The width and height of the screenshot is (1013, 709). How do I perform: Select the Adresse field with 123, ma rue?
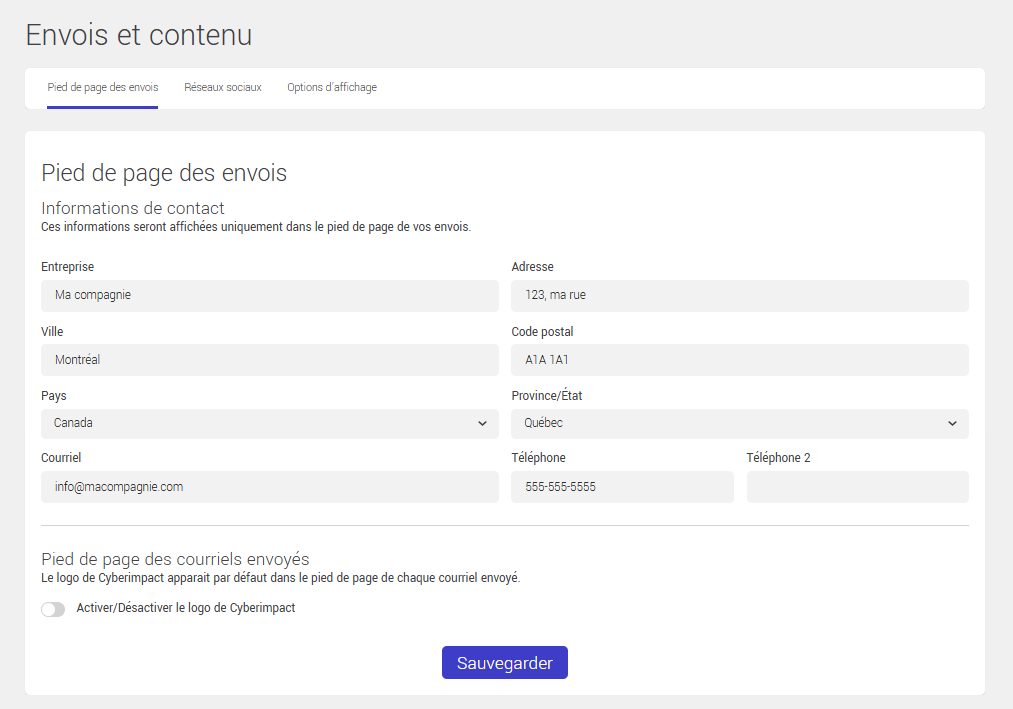point(739,295)
